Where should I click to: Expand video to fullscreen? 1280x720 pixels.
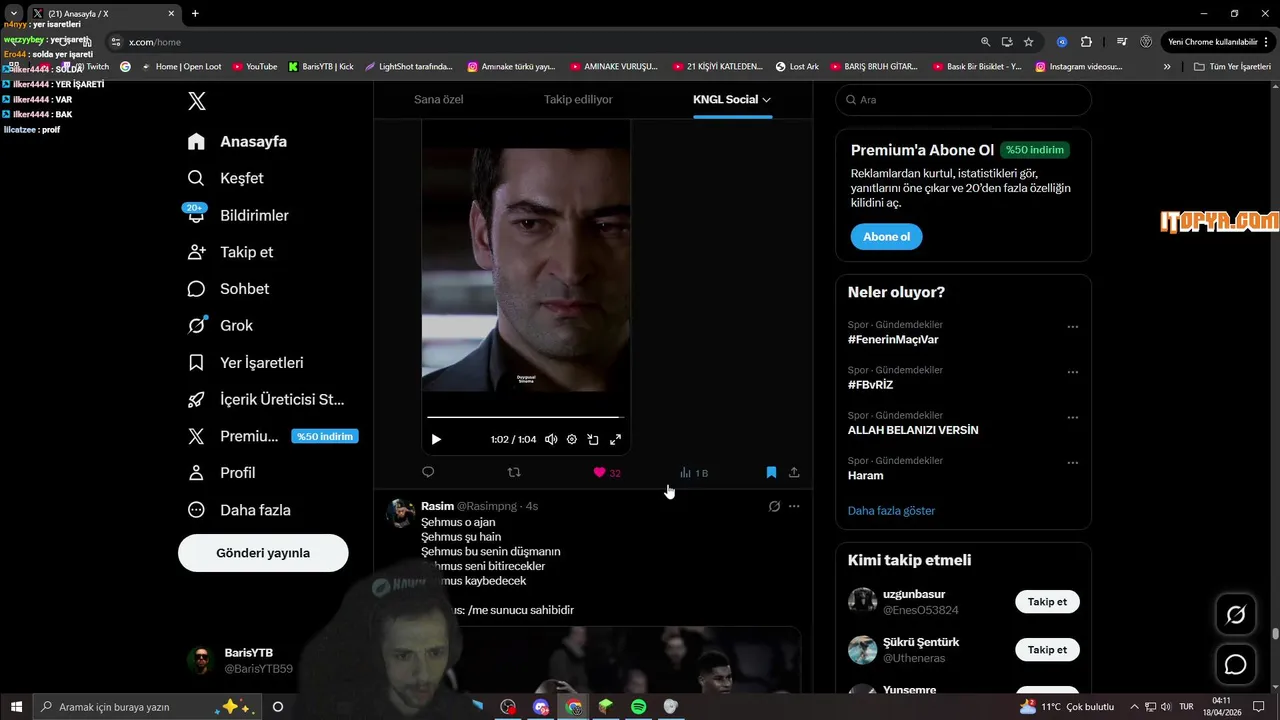point(615,439)
